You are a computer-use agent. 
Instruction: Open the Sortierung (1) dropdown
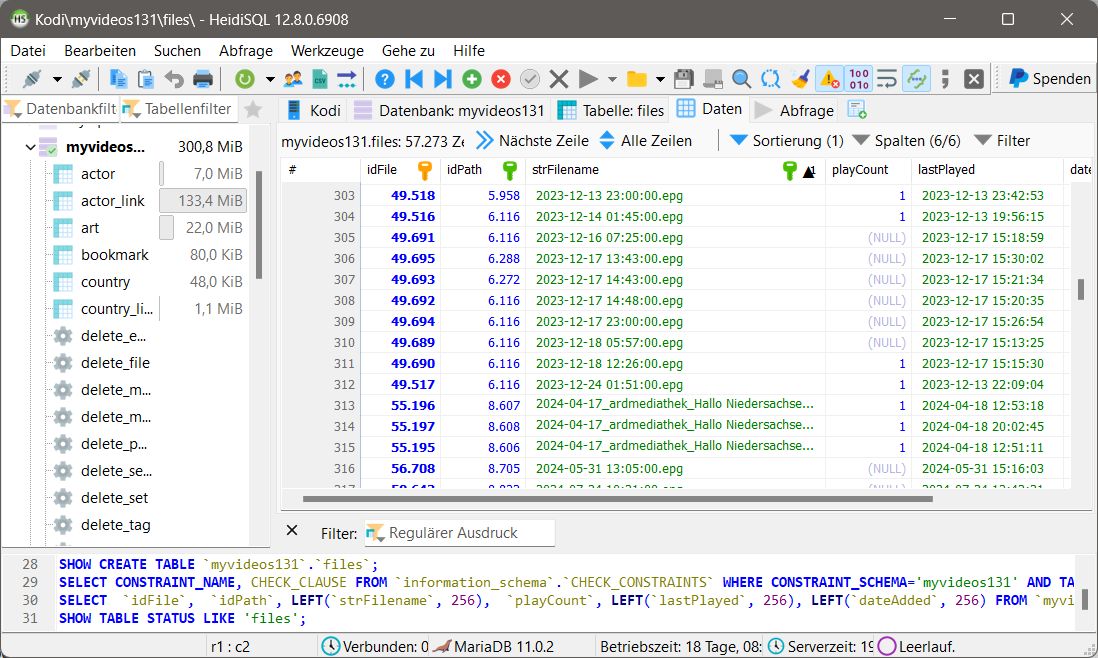(786, 141)
